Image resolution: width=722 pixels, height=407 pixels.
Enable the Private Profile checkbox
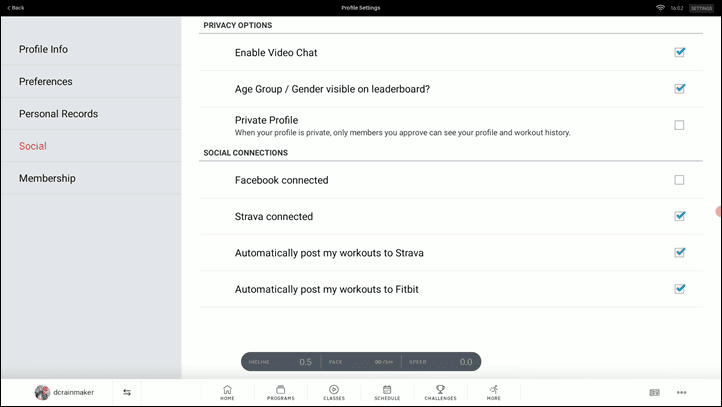[679, 125]
